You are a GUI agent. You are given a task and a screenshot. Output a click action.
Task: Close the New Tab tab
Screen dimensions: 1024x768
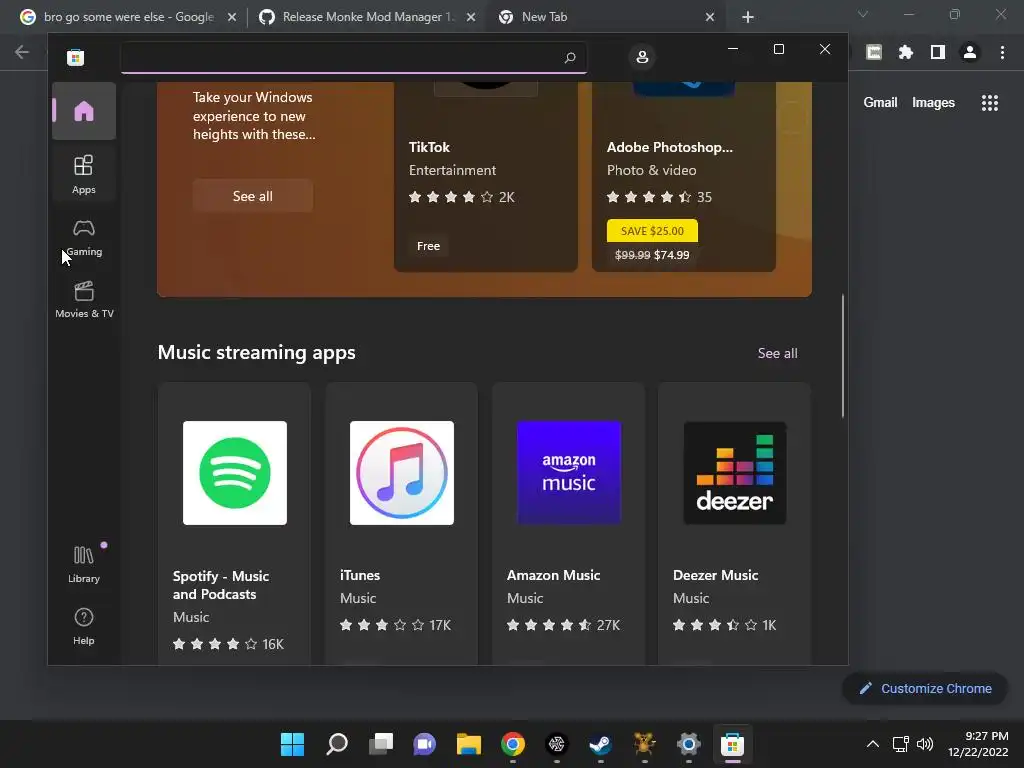710,17
